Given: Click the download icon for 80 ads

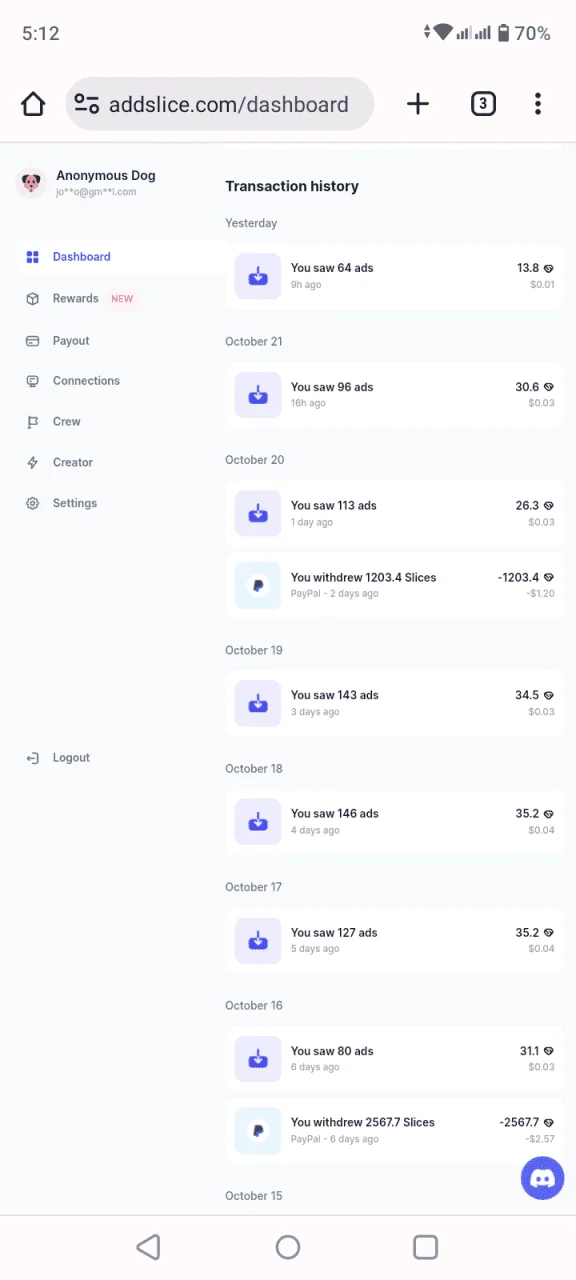Looking at the screenshot, I should point(258,1059).
